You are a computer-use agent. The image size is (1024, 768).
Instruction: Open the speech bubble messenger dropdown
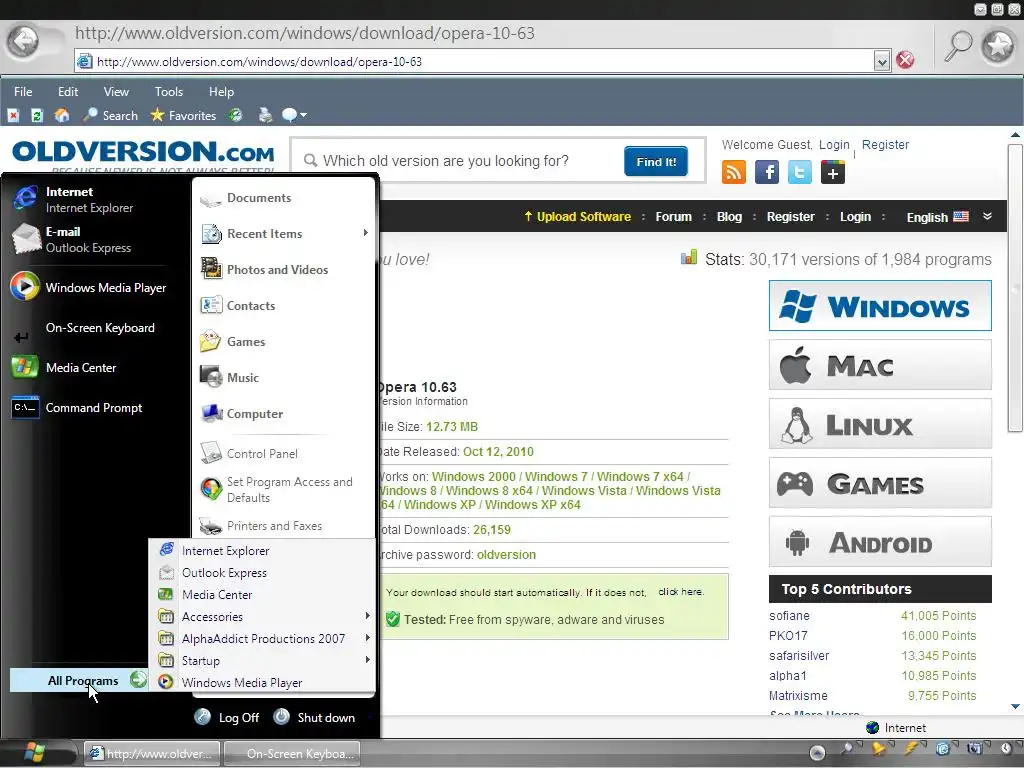(294, 116)
